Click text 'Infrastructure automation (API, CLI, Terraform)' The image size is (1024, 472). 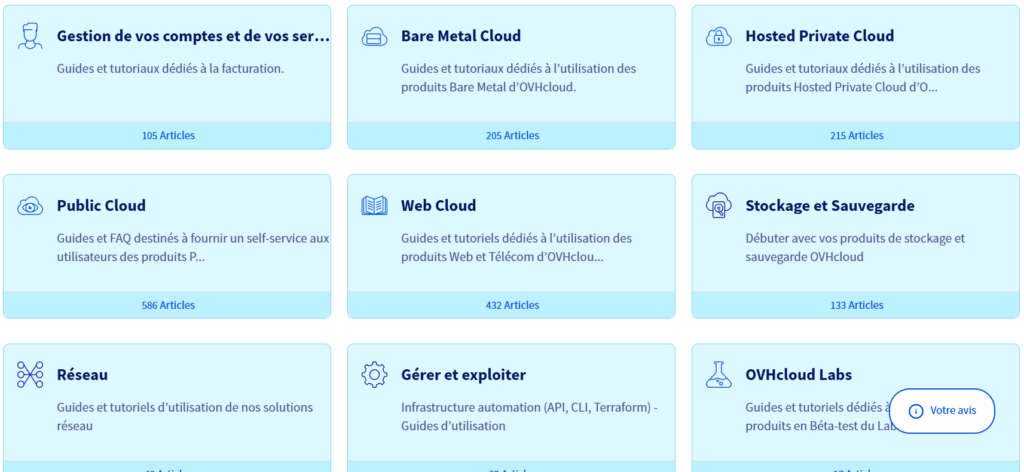(525, 407)
